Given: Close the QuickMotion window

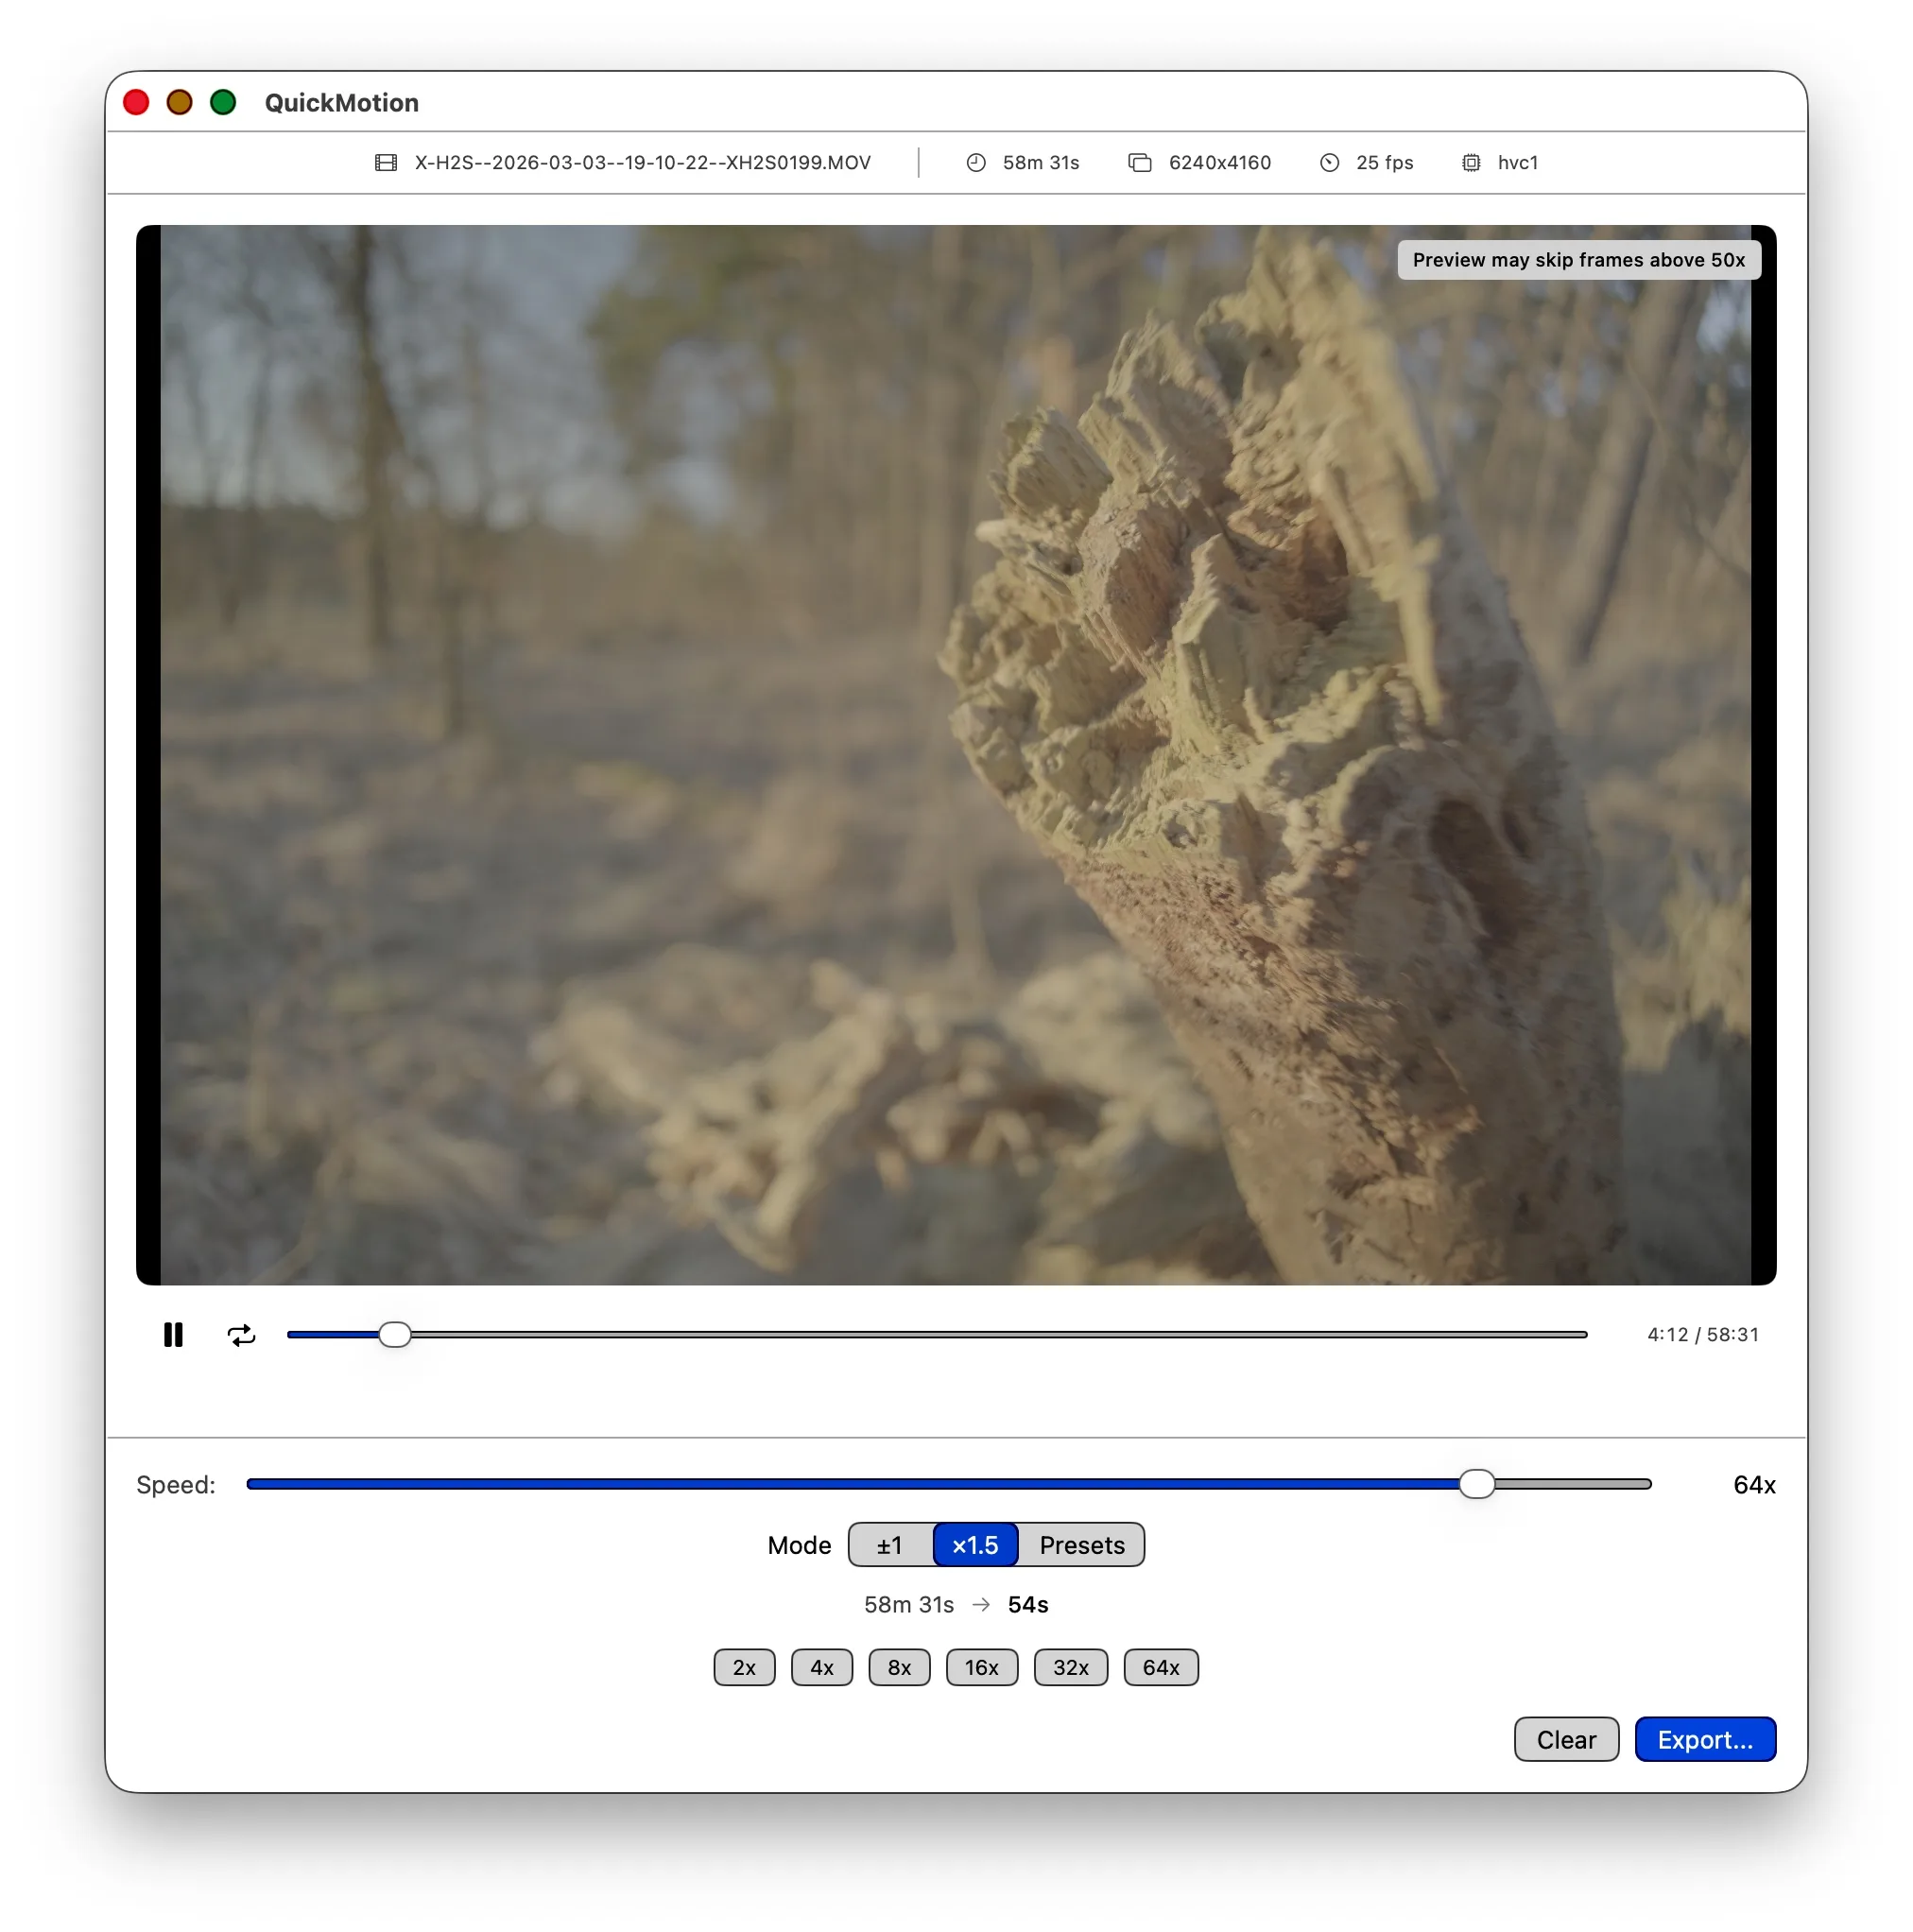Looking at the screenshot, I should [136, 102].
